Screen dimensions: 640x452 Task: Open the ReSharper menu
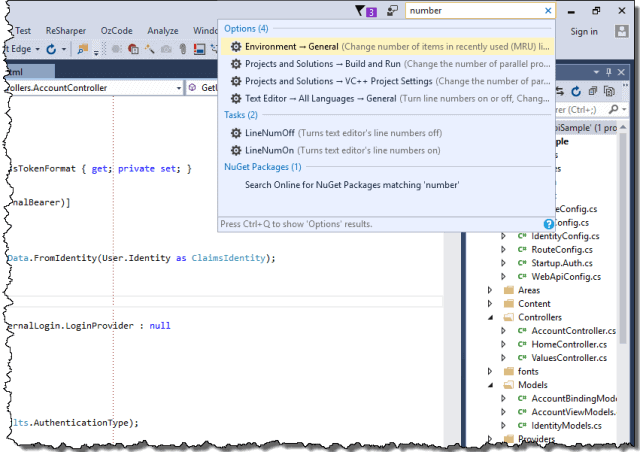coord(66,31)
